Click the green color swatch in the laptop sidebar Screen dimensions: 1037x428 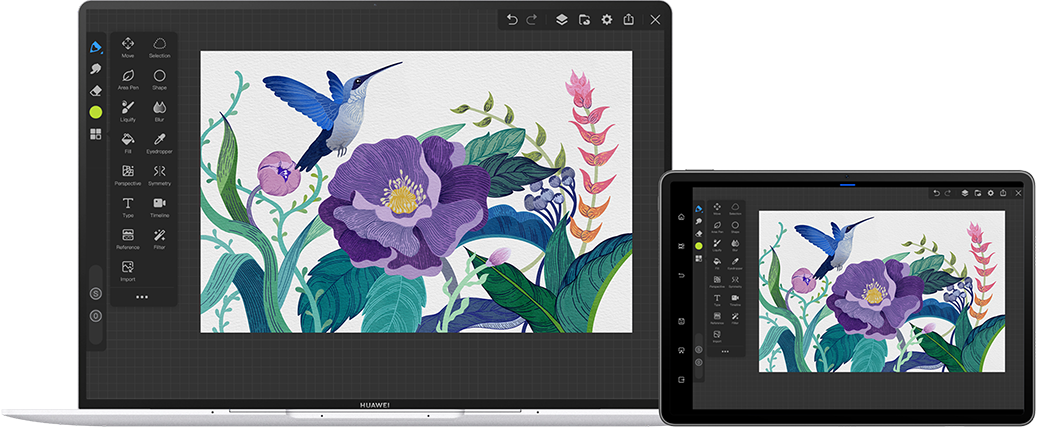pos(96,112)
